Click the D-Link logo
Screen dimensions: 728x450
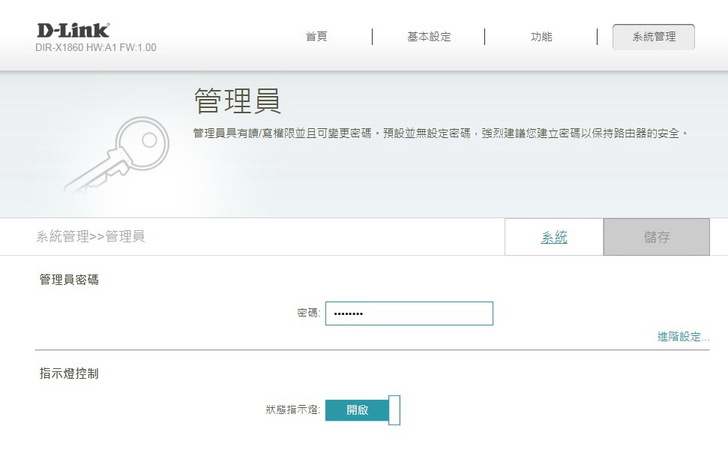73,31
